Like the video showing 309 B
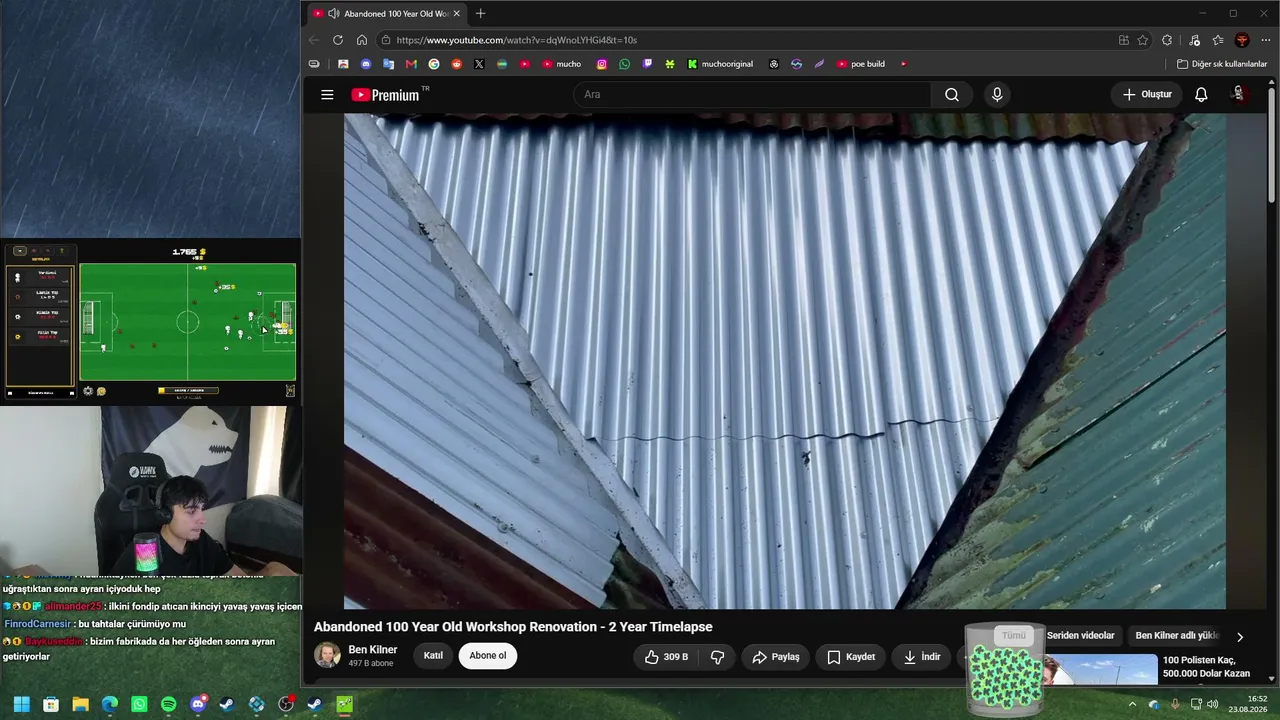The image size is (1280, 720). pos(666,657)
